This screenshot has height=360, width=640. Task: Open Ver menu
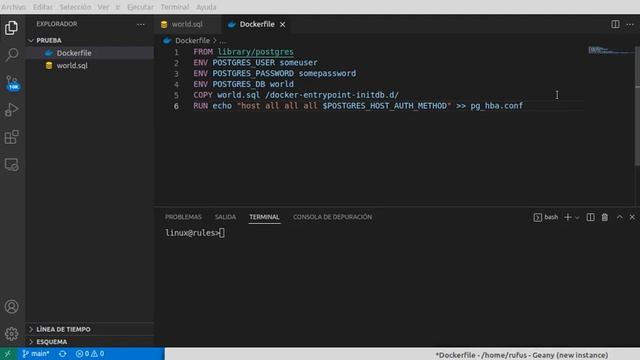point(103,7)
